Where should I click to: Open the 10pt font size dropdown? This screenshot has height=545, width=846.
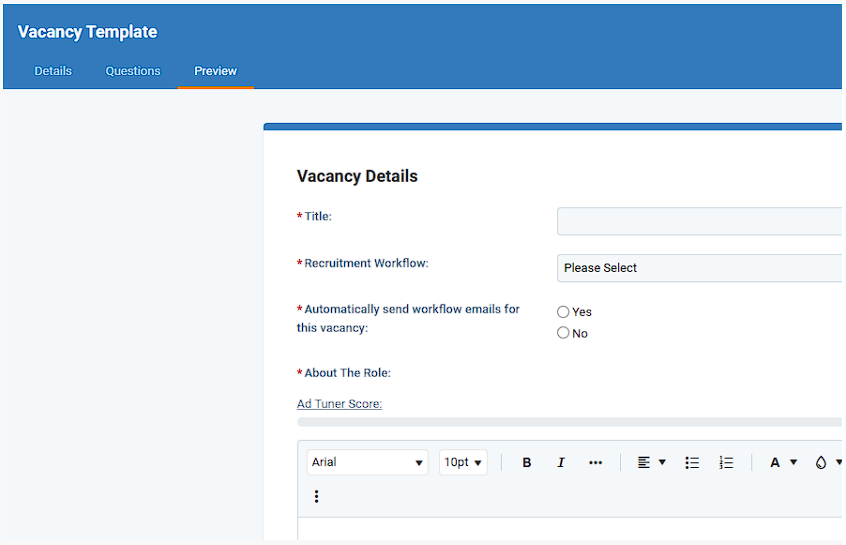[463, 462]
